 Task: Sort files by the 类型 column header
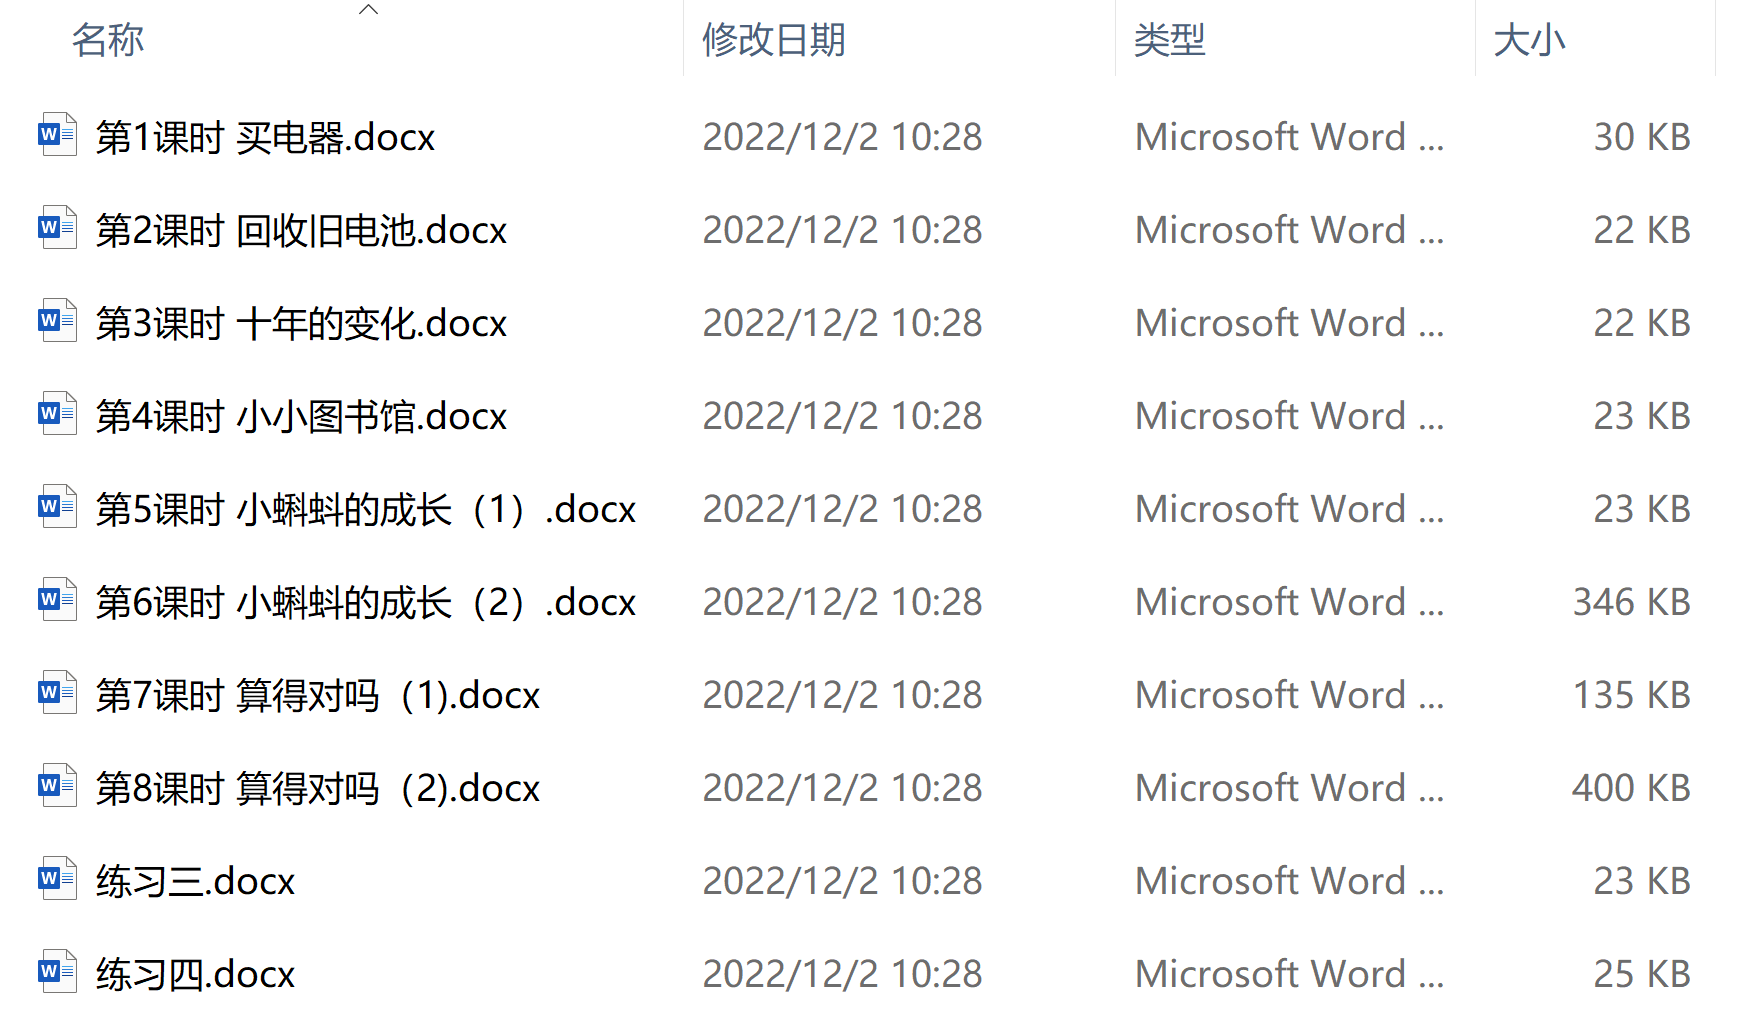(1170, 40)
